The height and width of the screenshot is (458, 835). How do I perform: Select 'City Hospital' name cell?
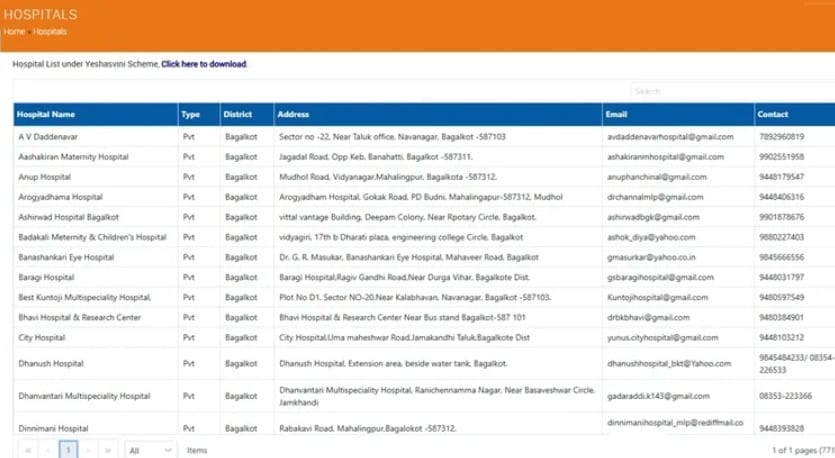(42, 338)
